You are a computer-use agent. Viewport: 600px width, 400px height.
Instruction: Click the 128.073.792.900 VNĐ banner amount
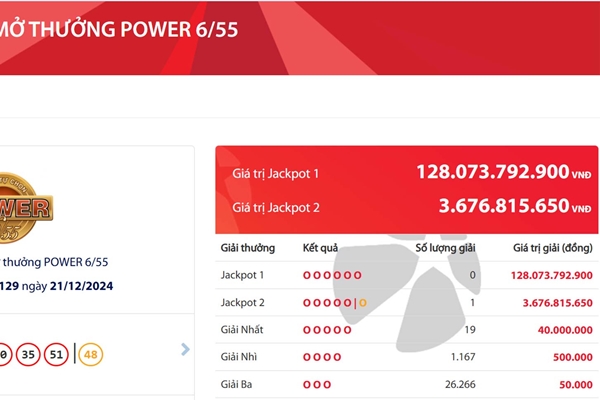(492, 172)
